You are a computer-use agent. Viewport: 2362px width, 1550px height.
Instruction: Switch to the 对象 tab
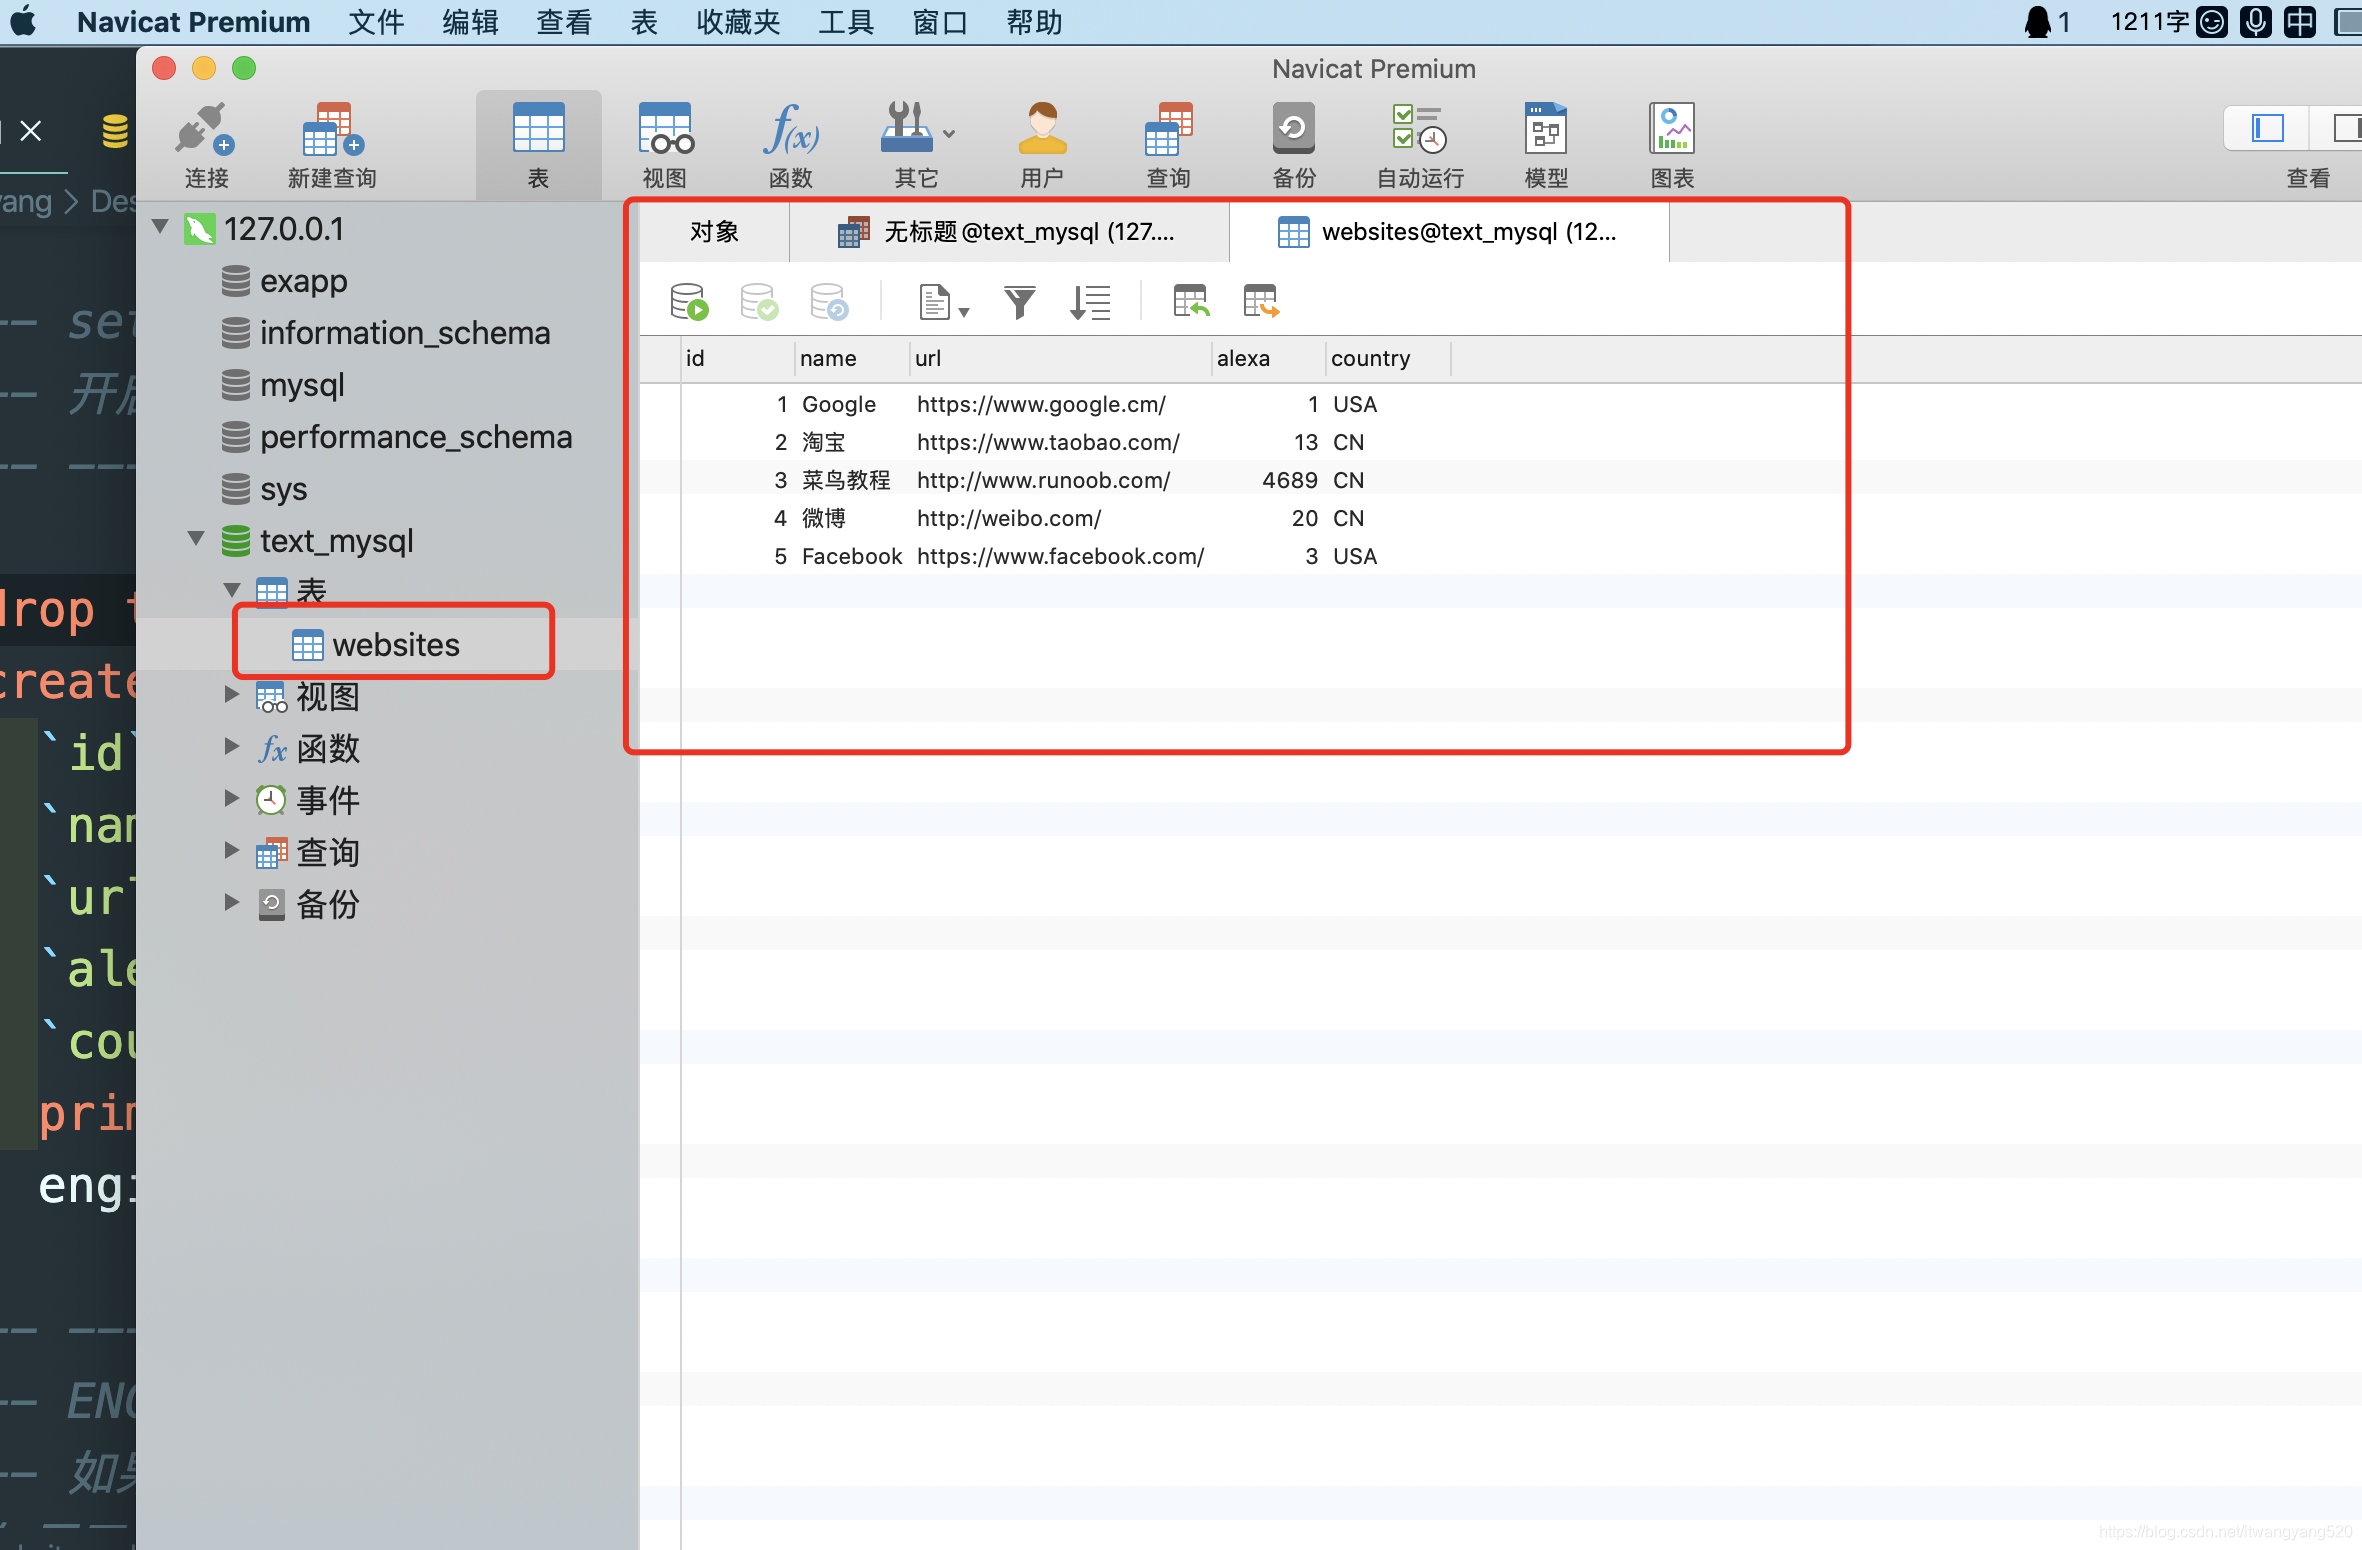coord(714,232)
